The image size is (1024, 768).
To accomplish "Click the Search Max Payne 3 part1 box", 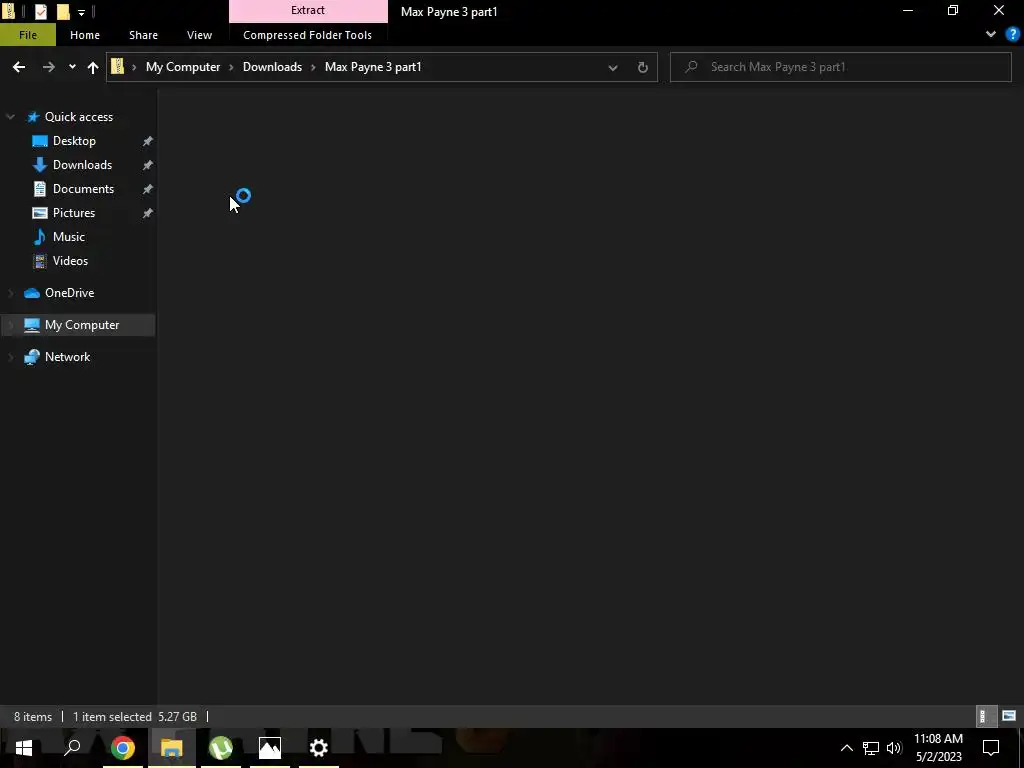I will pos(840,67).
